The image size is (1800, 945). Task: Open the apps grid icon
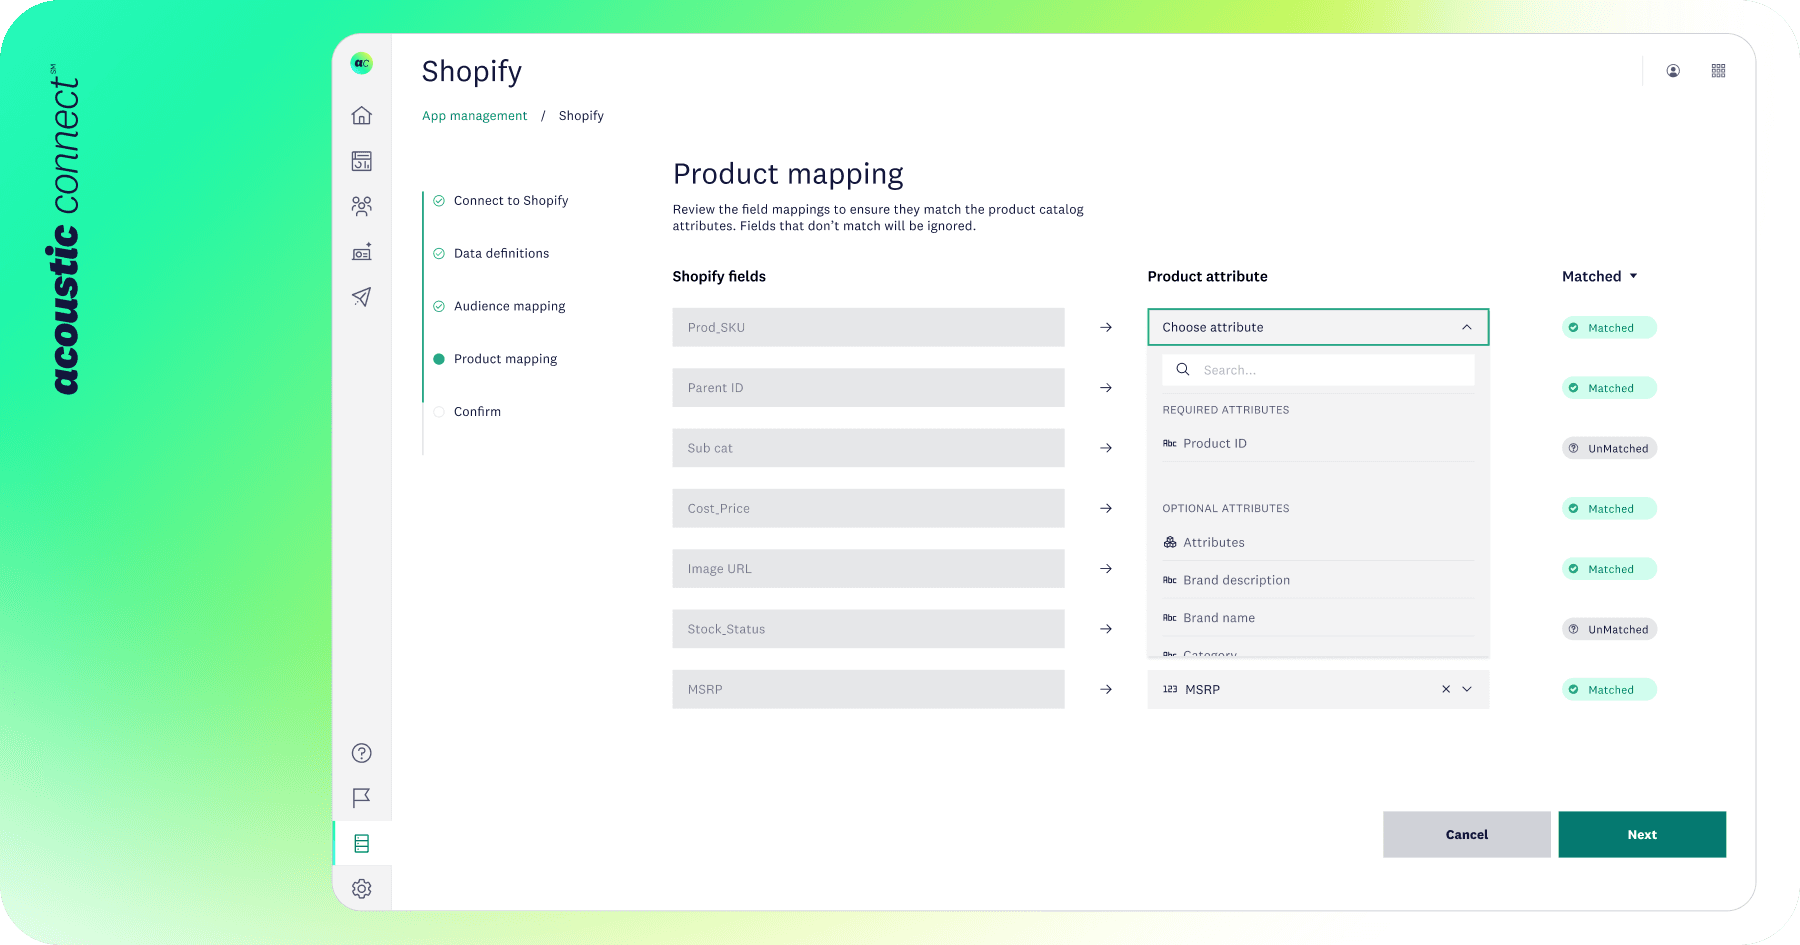pos(1718,71)
